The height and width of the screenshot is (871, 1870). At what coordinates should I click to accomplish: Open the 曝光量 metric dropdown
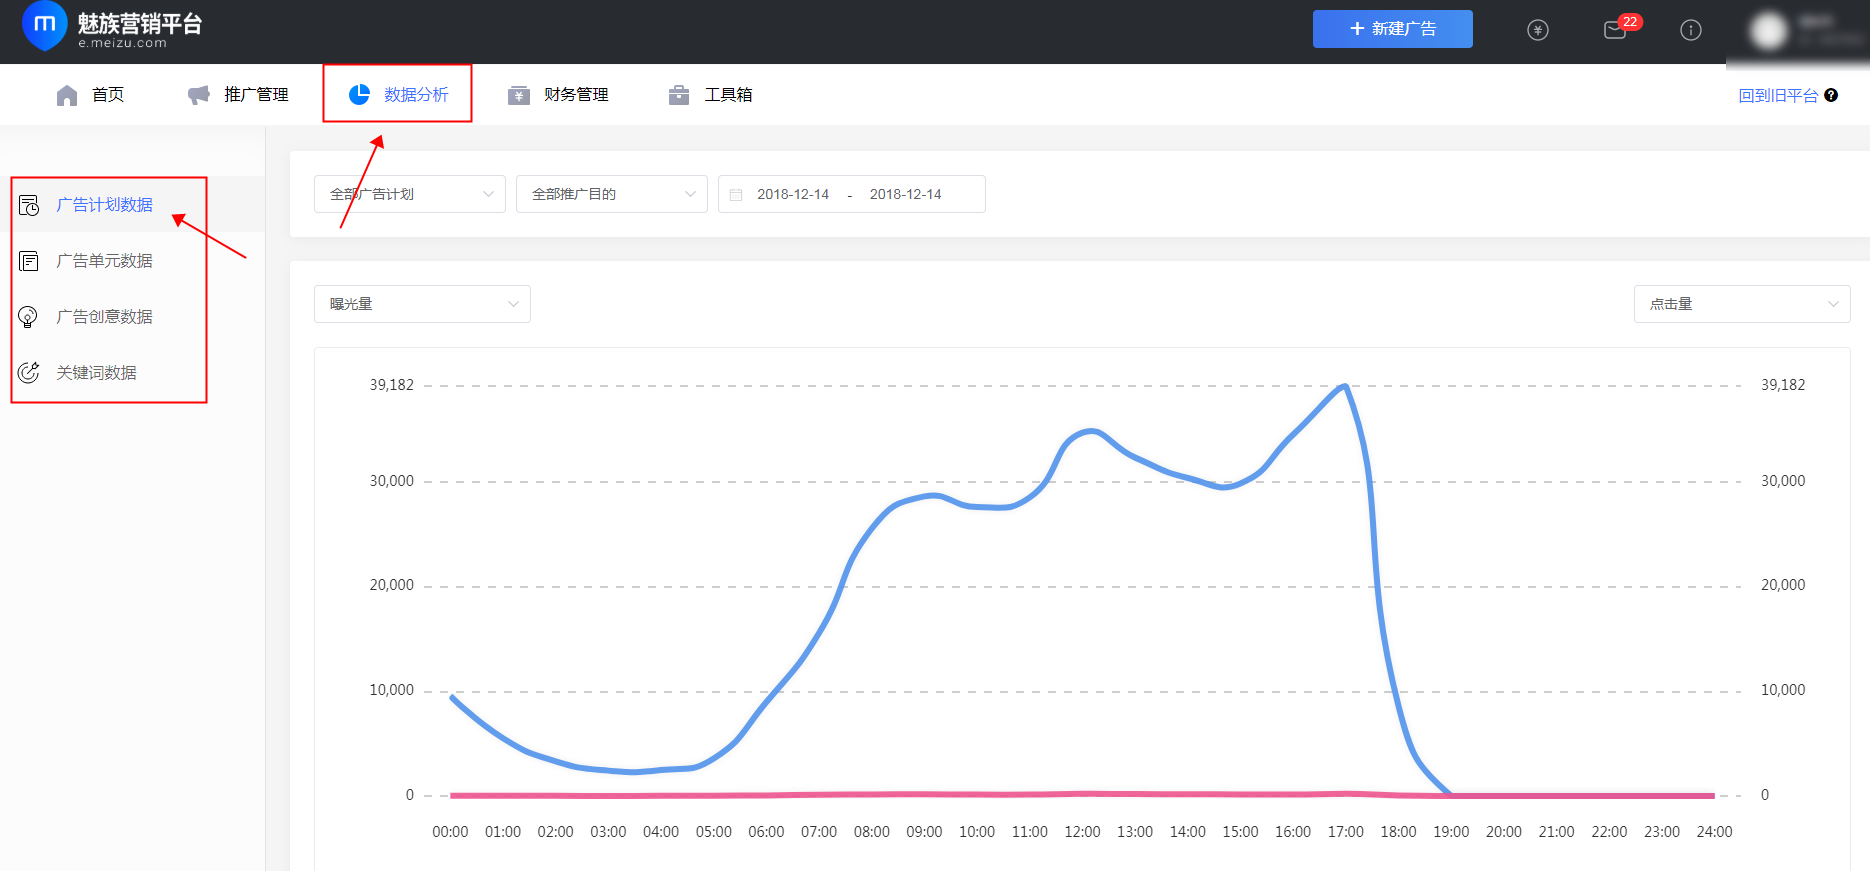click(x=422, y=304)
